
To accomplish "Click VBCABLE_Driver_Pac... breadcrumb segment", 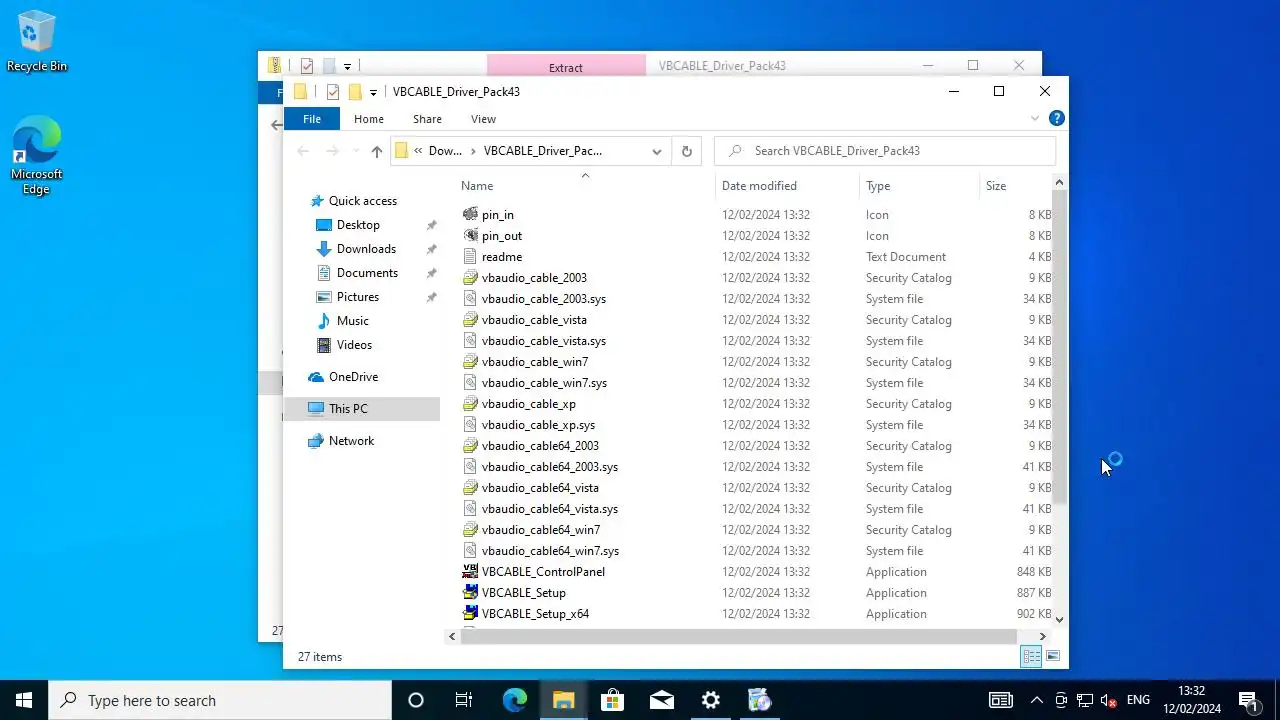I will pyautogui.click(x=543, y=151).
